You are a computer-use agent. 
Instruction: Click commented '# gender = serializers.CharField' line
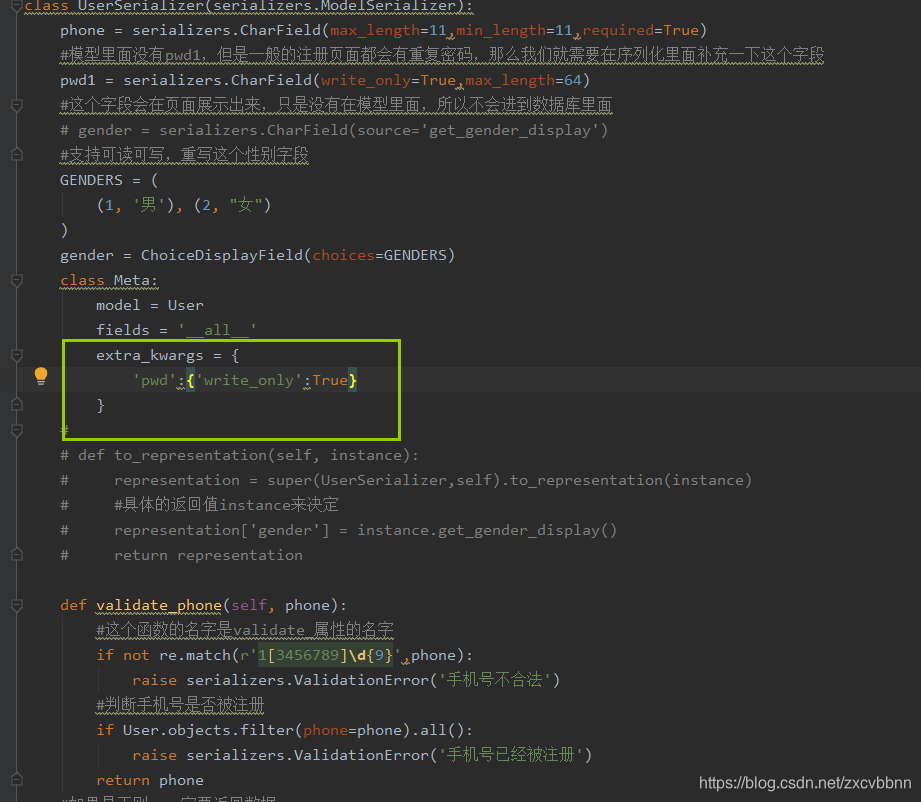click(x=334, y=130)
